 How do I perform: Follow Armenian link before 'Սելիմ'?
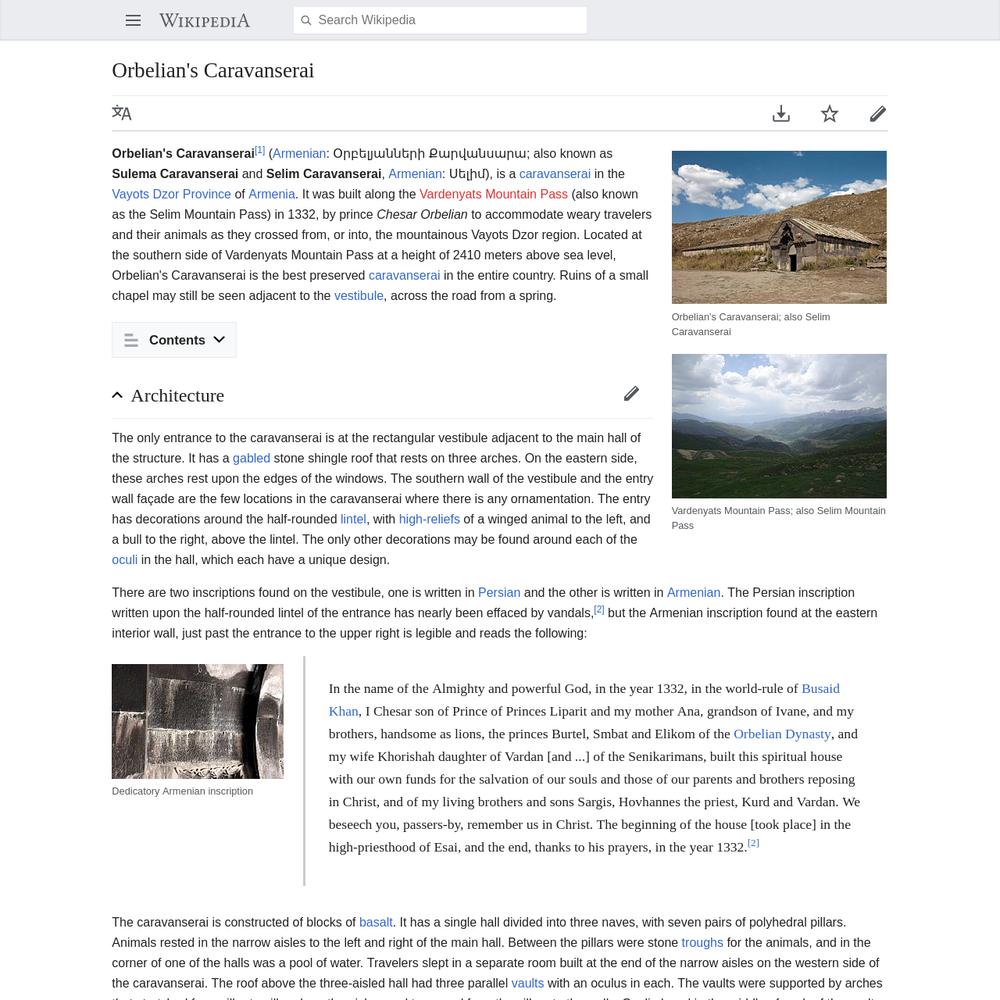click(x=415, y=174)
